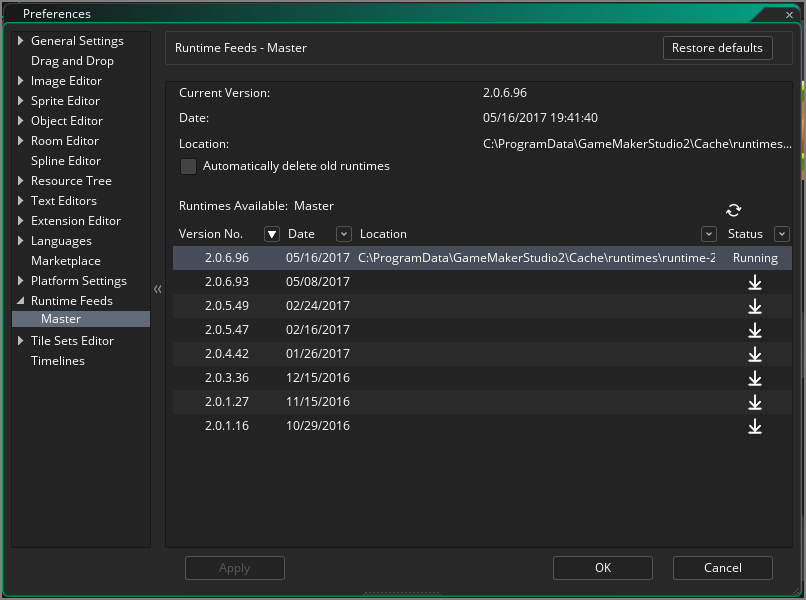This screenshot has height=600, width=806.
Task: Expand the Image Editor tree node
Action: click(21, 81)
